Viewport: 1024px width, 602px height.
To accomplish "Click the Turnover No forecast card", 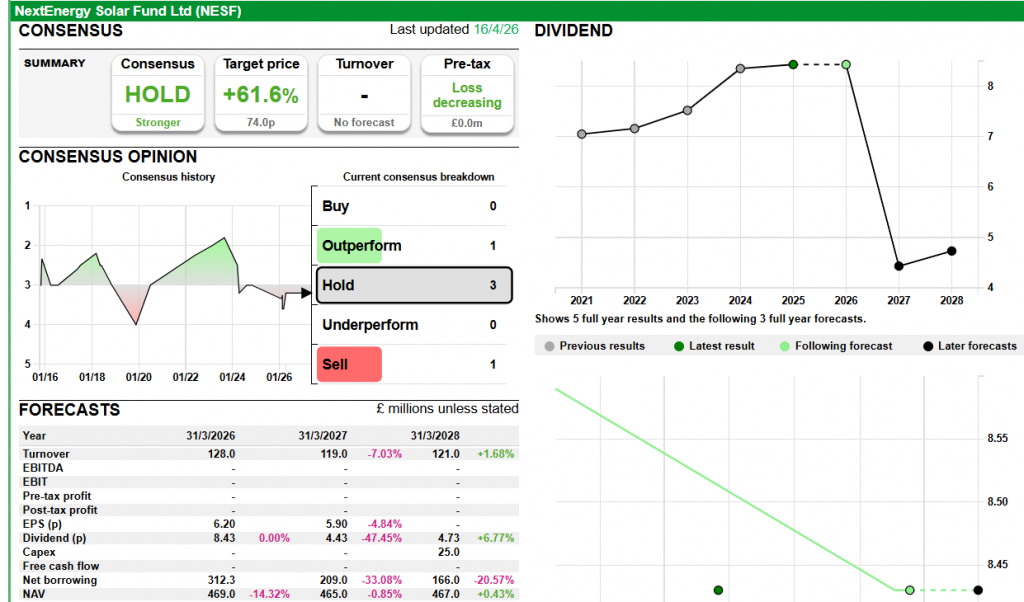I will pyautogui.click(x=364, y=94).
